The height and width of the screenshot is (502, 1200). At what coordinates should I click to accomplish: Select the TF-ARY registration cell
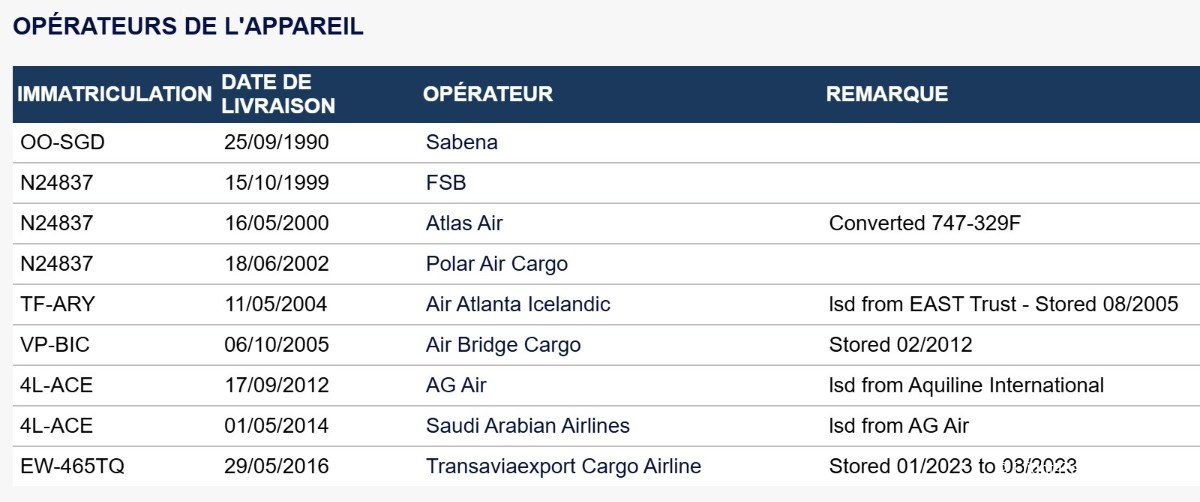pyautogui.click(x=58, y=304)
